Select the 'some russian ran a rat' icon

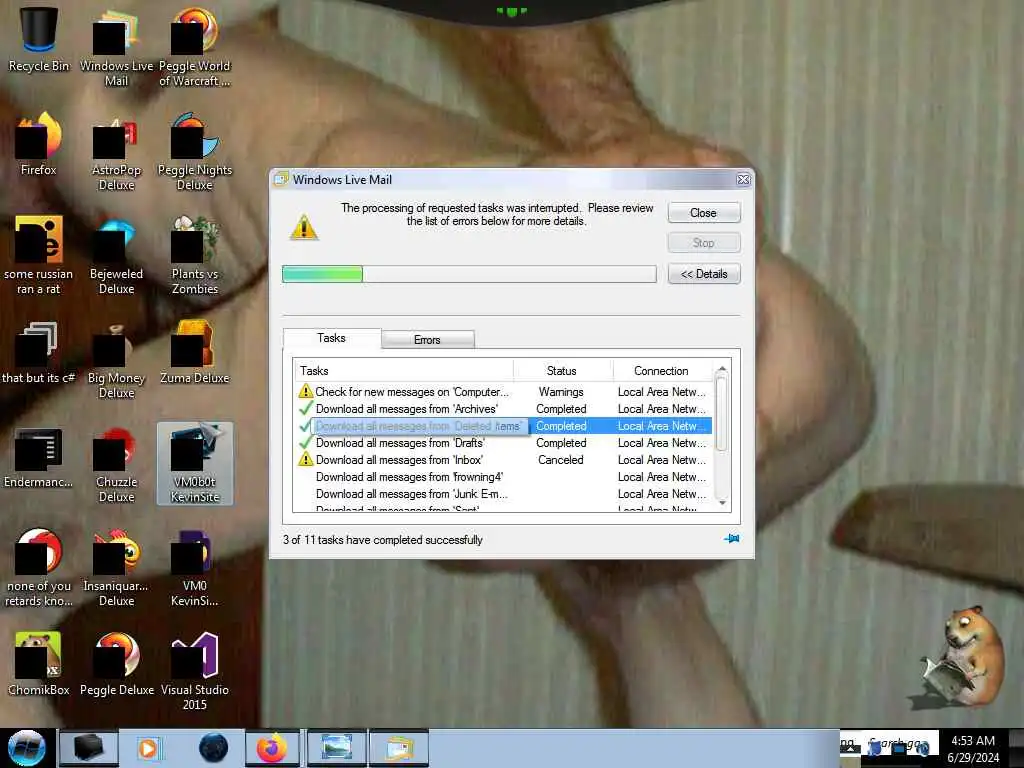(x=39, y=255)
